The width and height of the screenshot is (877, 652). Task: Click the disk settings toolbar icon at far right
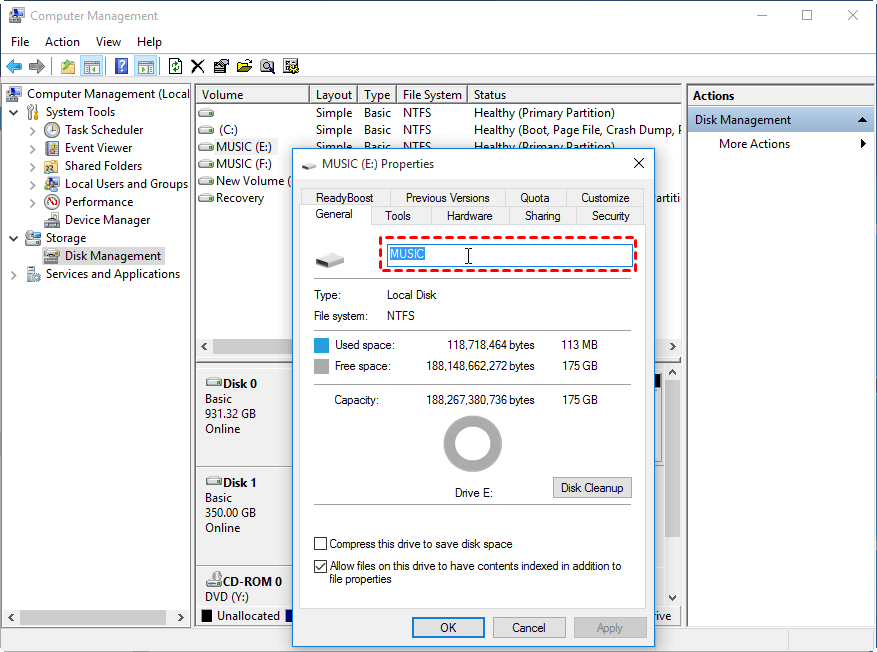[x=291, y=67]
